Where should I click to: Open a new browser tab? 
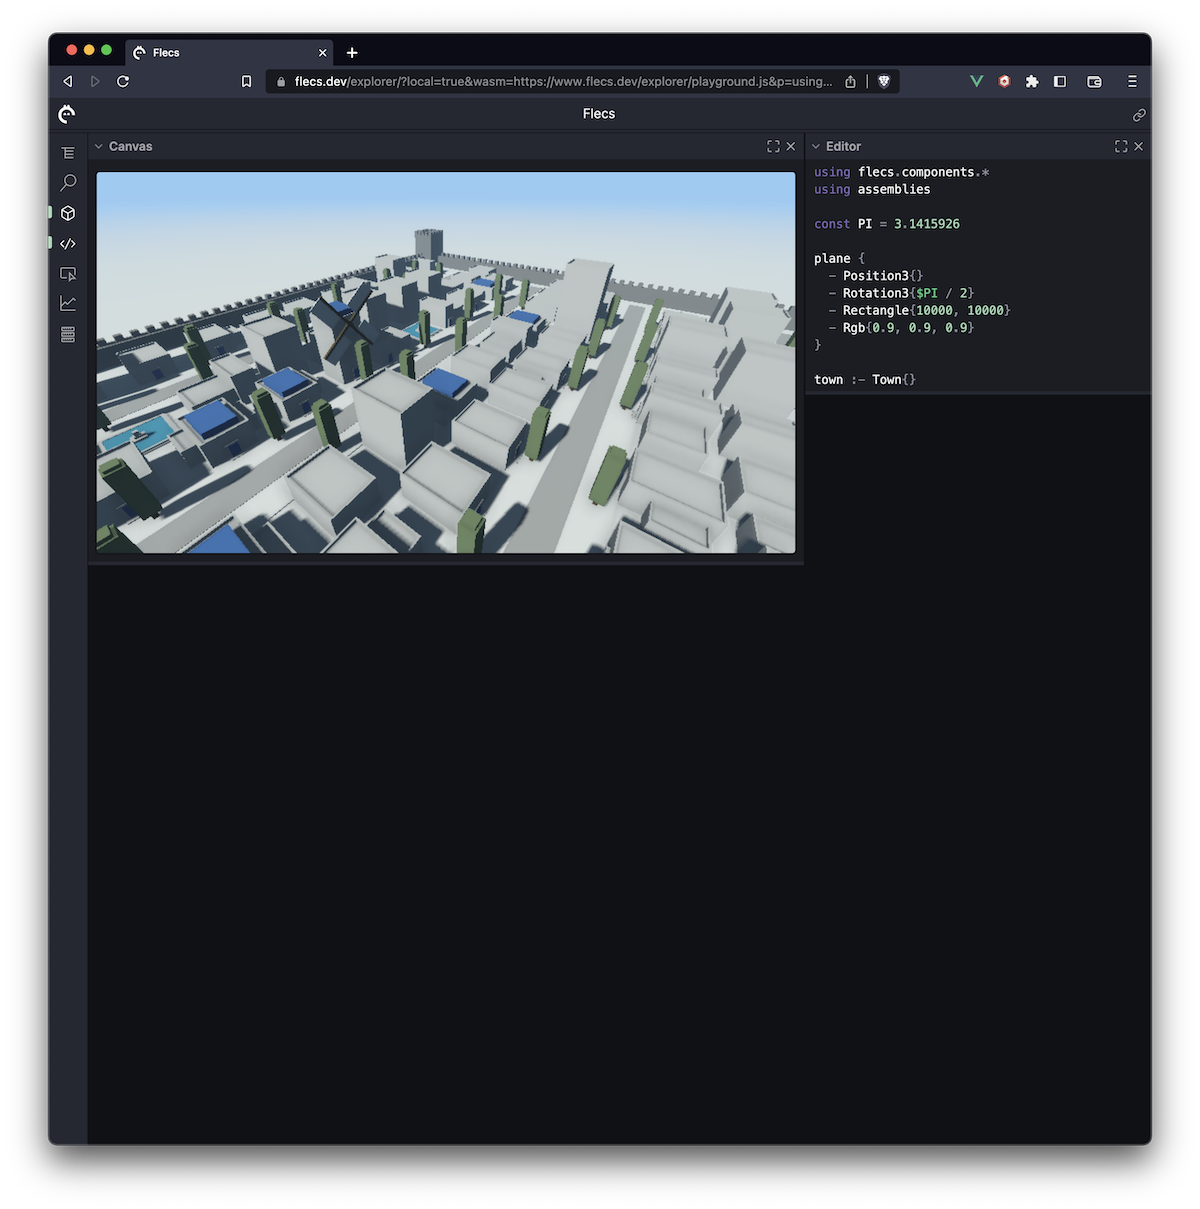(x=352, y=53)
